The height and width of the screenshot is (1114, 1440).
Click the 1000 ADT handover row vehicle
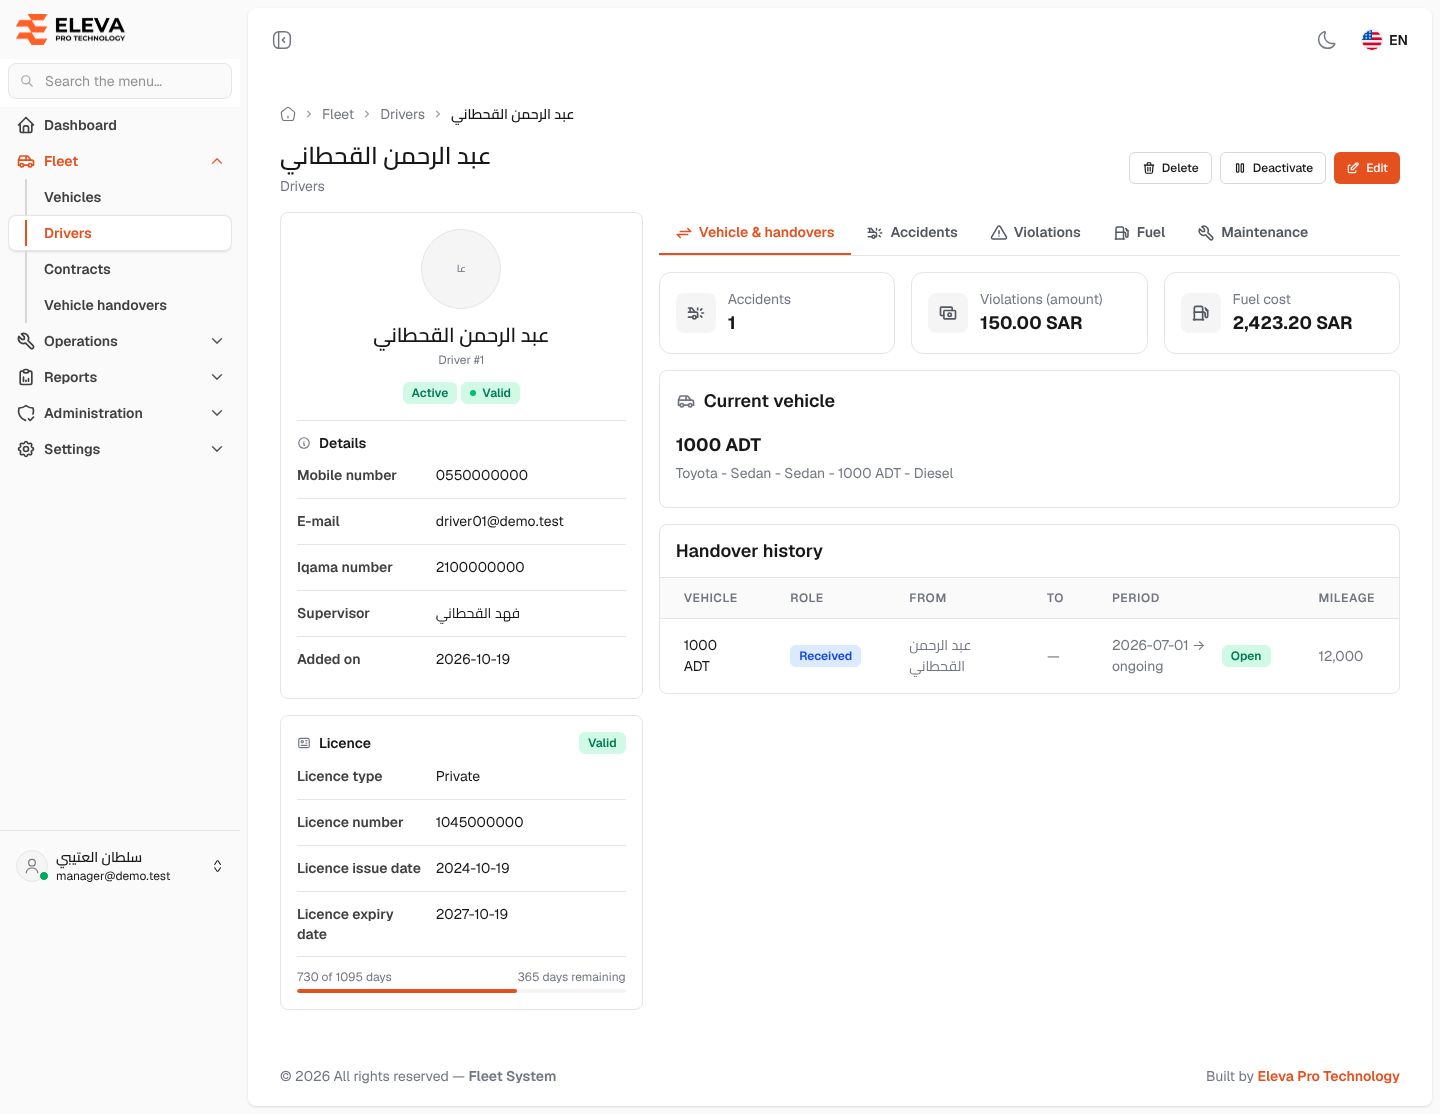coord(700,656)
